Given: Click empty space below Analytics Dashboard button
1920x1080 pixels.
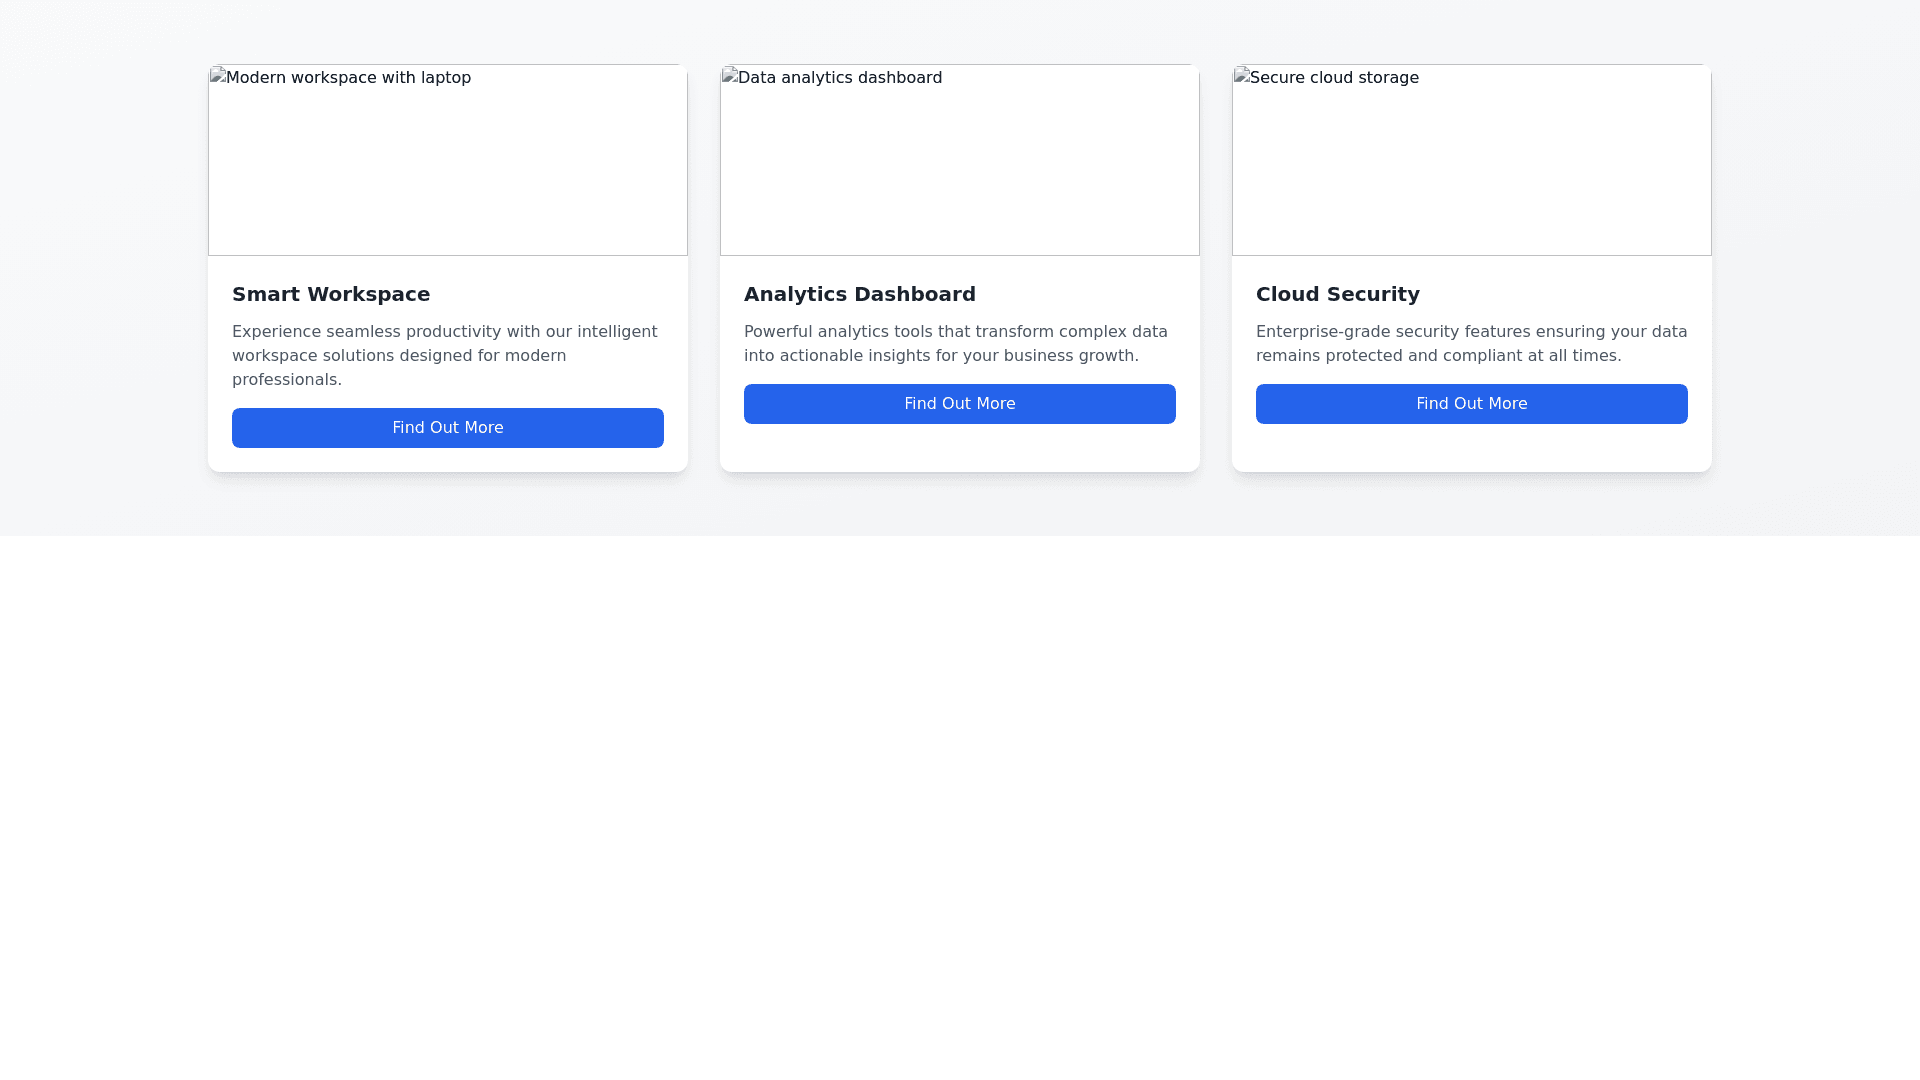Looking at the screenshot, I should 959,448.
